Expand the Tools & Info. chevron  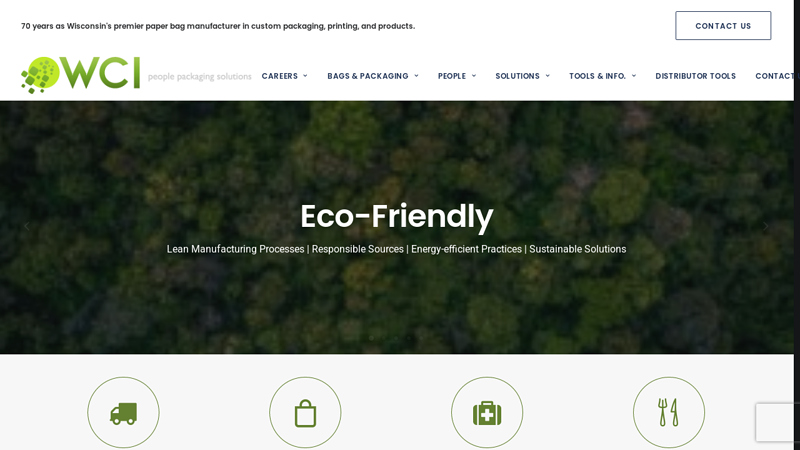click(x=634, y=76)
